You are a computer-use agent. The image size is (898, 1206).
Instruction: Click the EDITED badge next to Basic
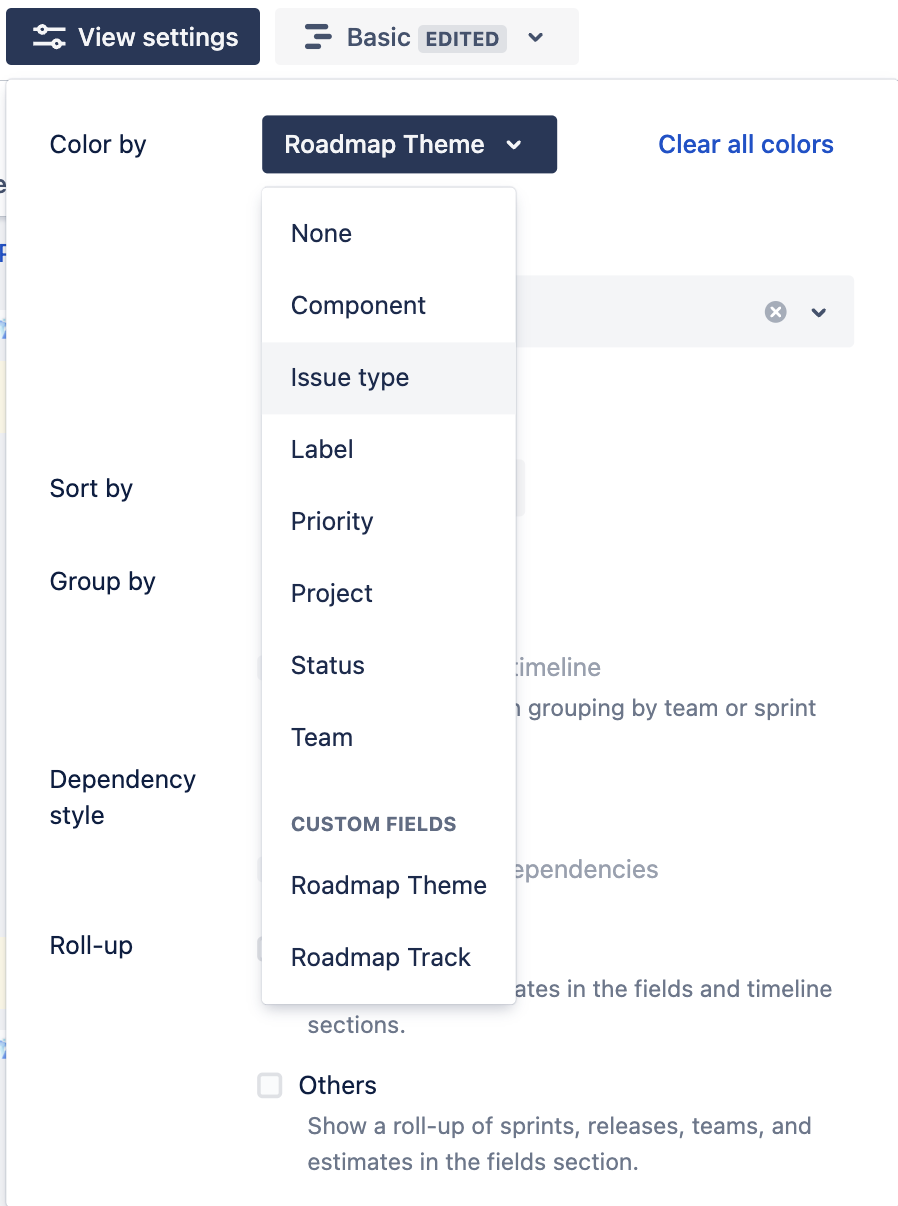tap(462, 38)
